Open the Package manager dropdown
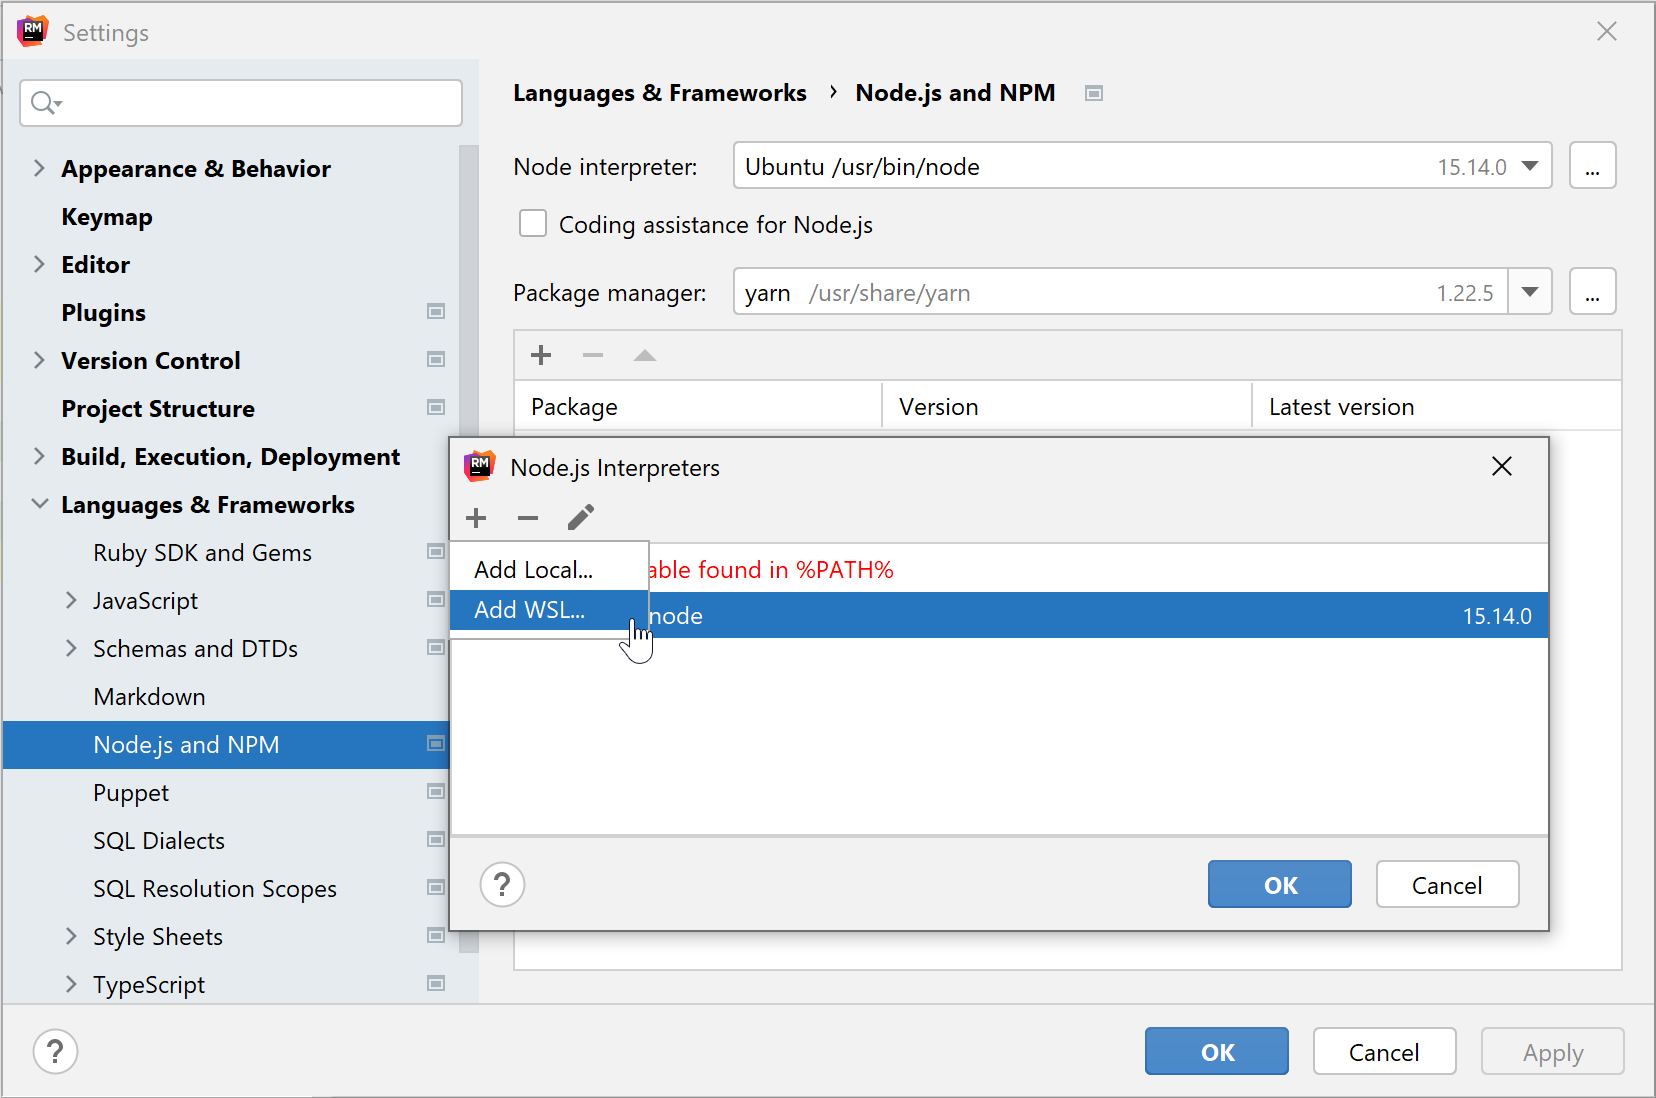 1529,291
